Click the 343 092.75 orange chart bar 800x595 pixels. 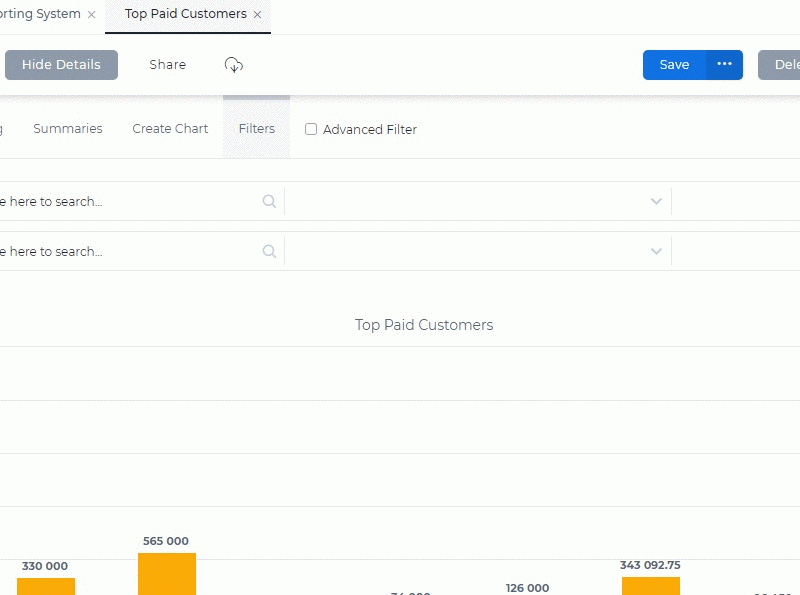click(651, 586)
